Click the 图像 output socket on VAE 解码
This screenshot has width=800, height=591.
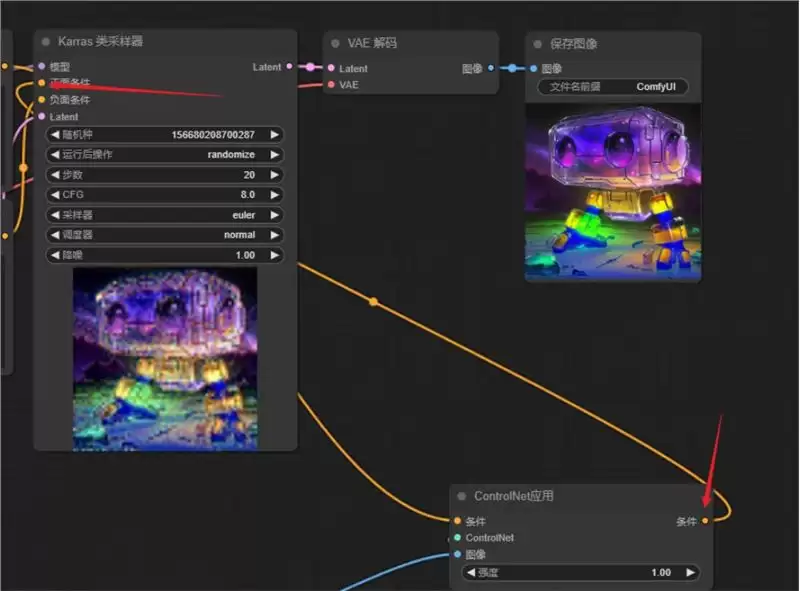(491, 68)
